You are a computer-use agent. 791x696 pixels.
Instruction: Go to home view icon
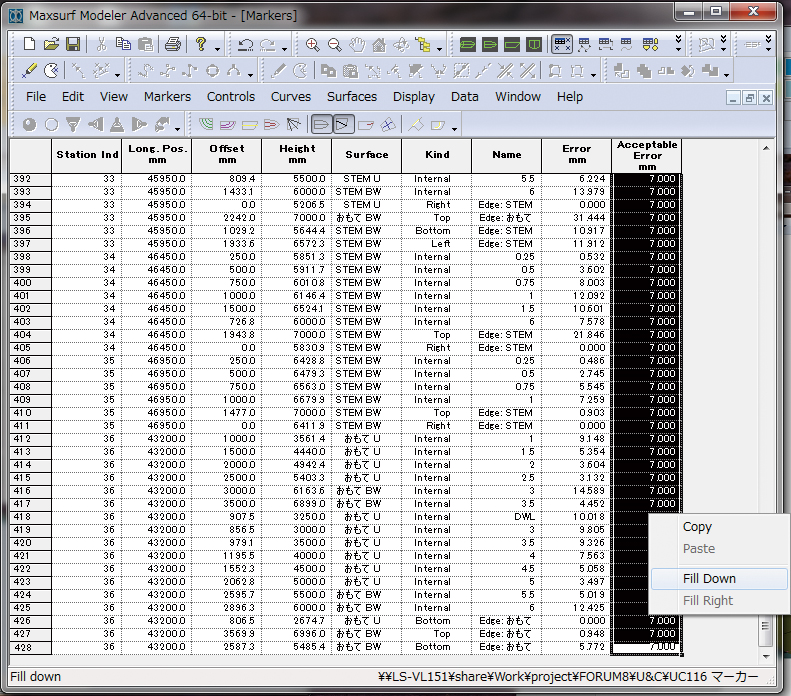coord(379,45)
